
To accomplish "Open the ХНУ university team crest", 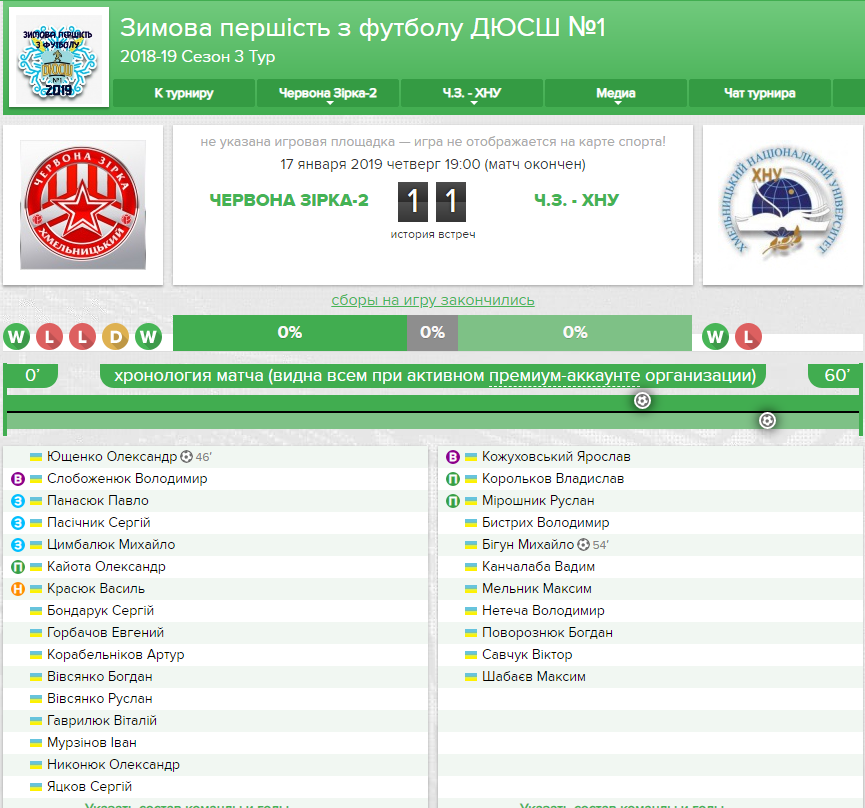I will (x=783, y=204).
